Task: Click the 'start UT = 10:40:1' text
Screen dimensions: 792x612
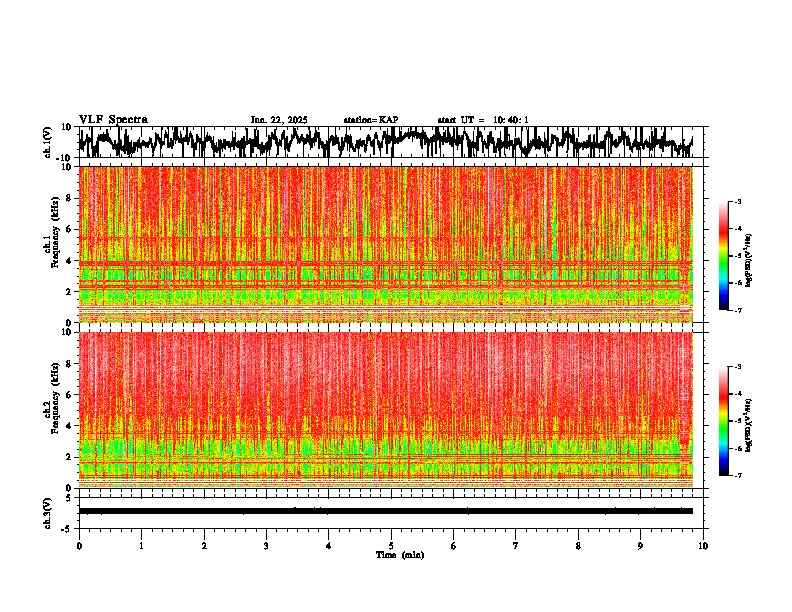Action: click(483, 120)
